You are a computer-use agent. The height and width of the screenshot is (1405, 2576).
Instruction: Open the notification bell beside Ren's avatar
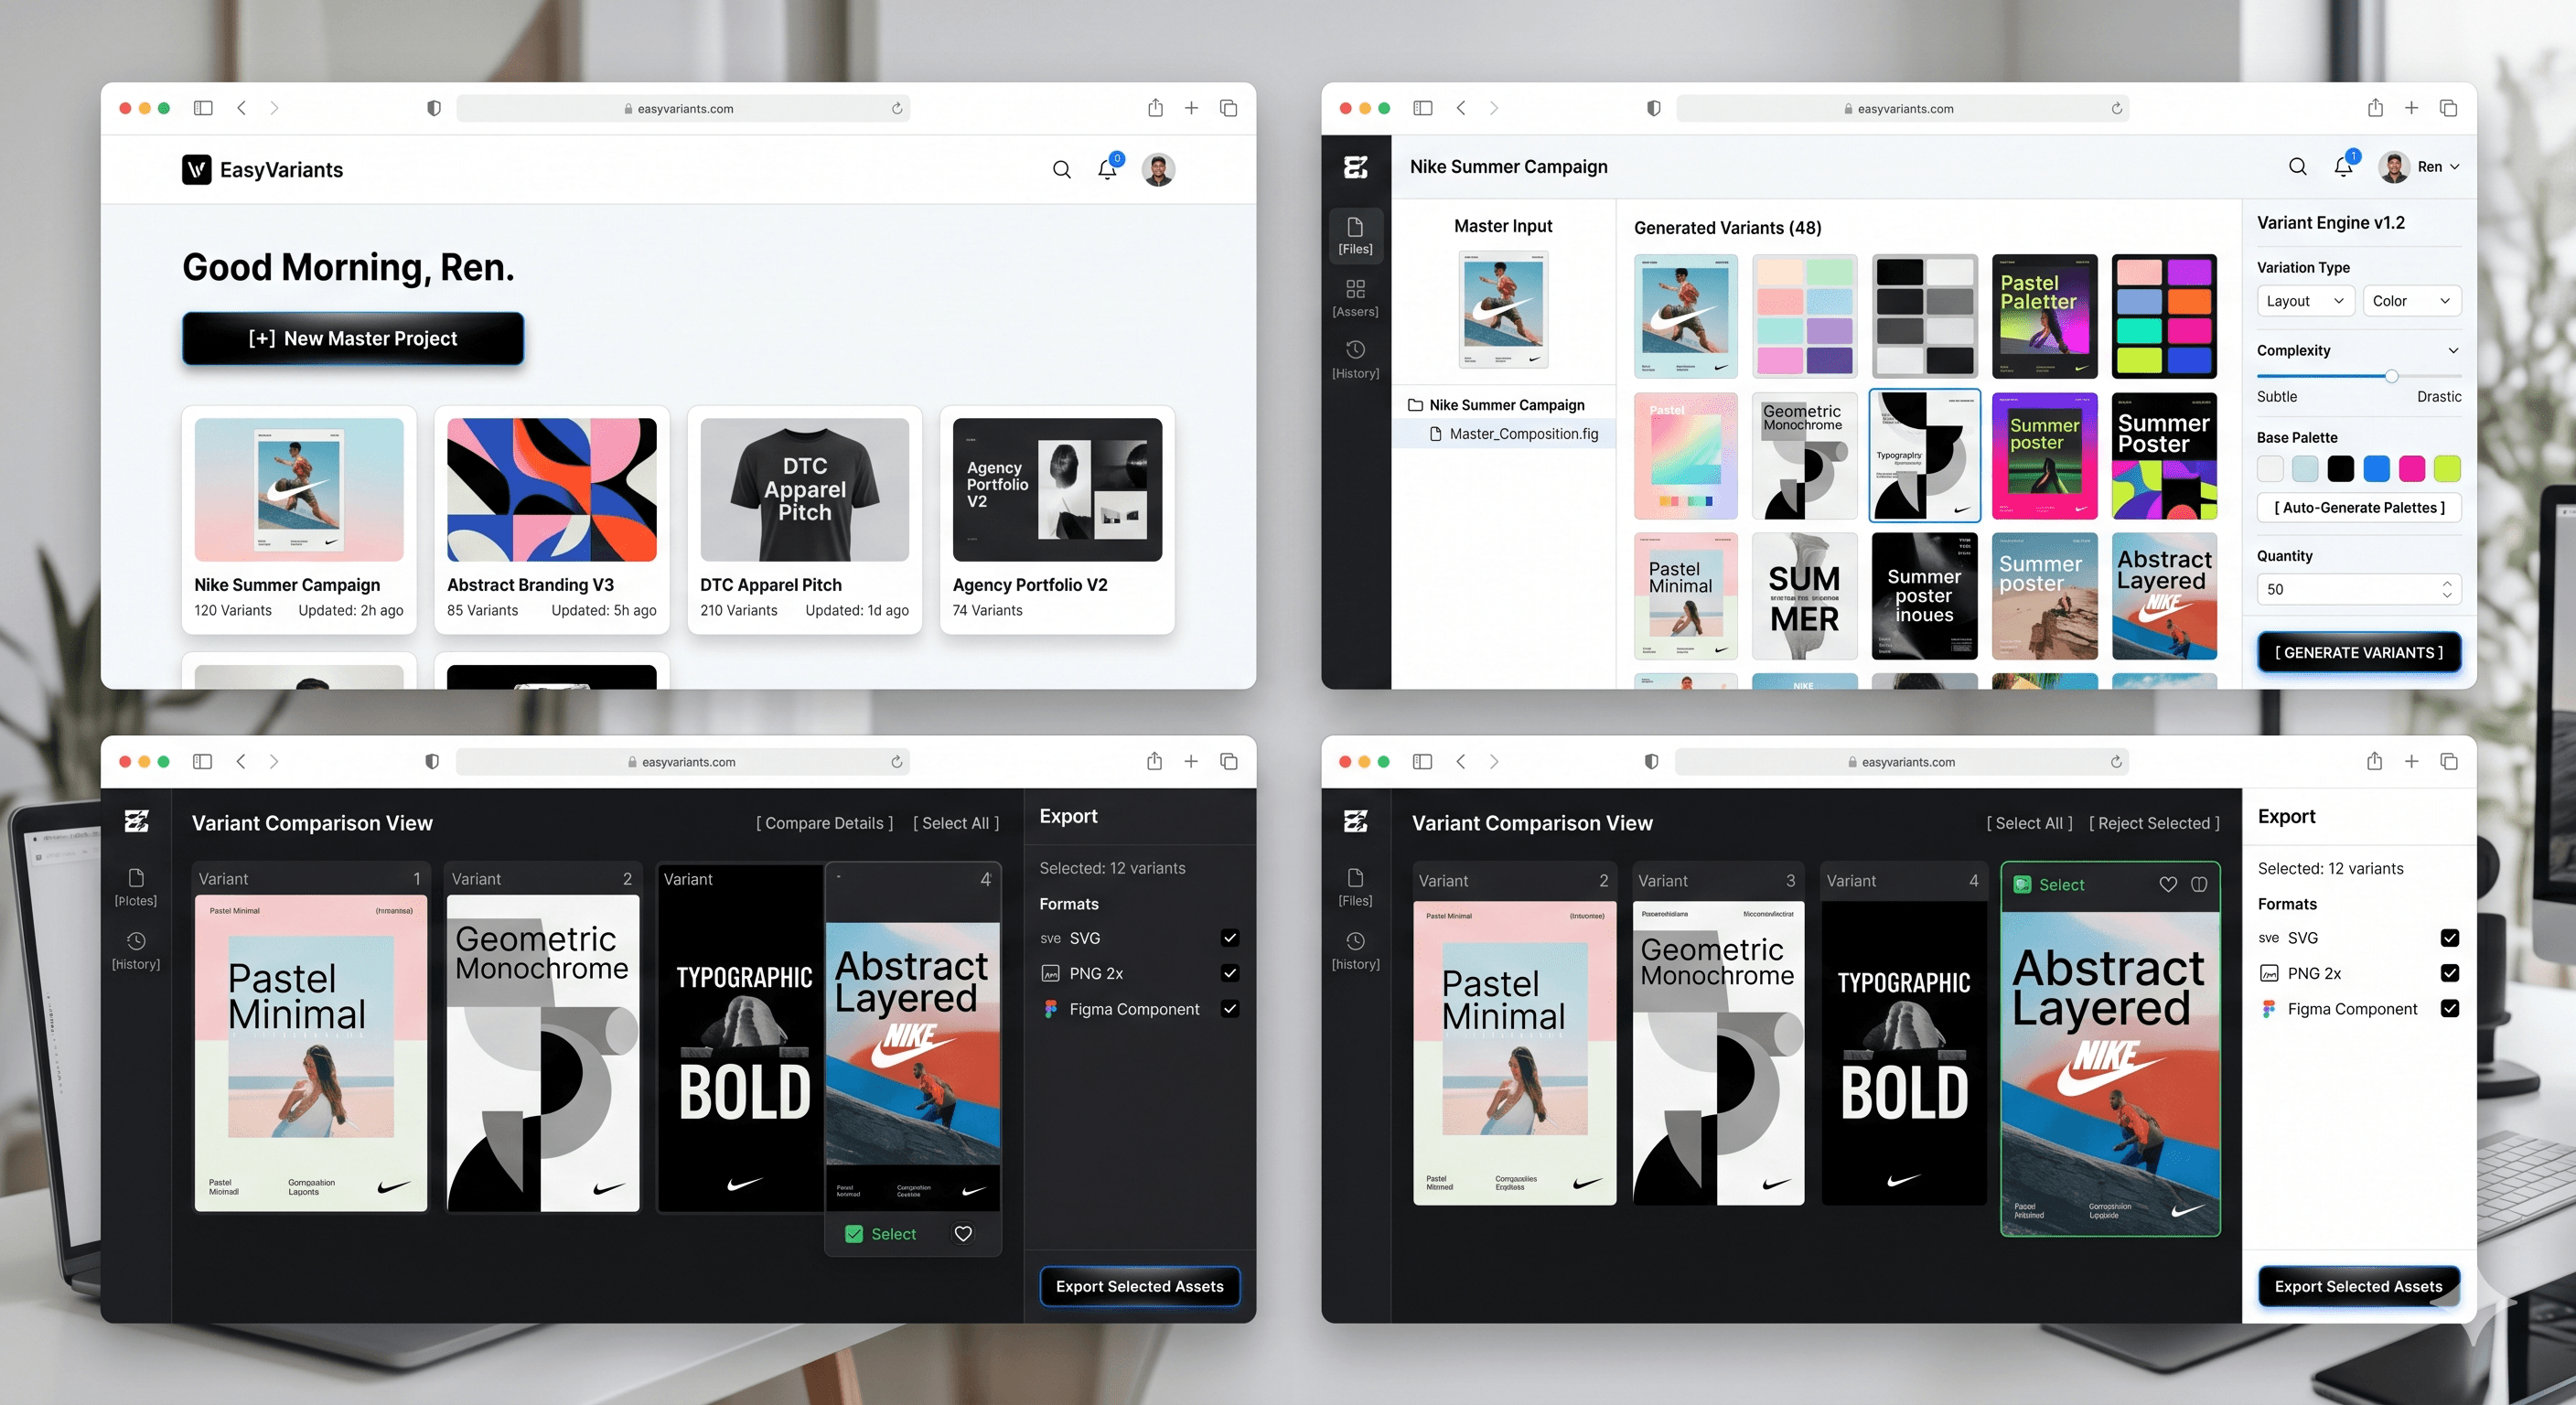2343,166
